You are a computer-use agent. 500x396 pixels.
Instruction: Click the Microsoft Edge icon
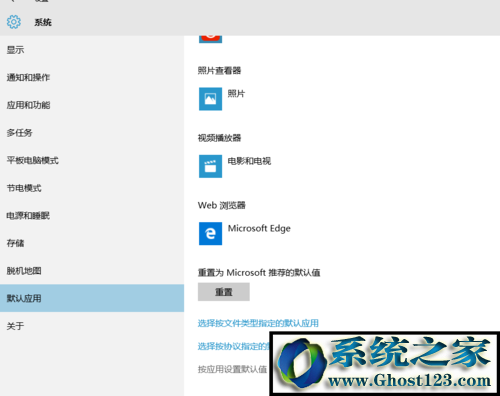210,233
